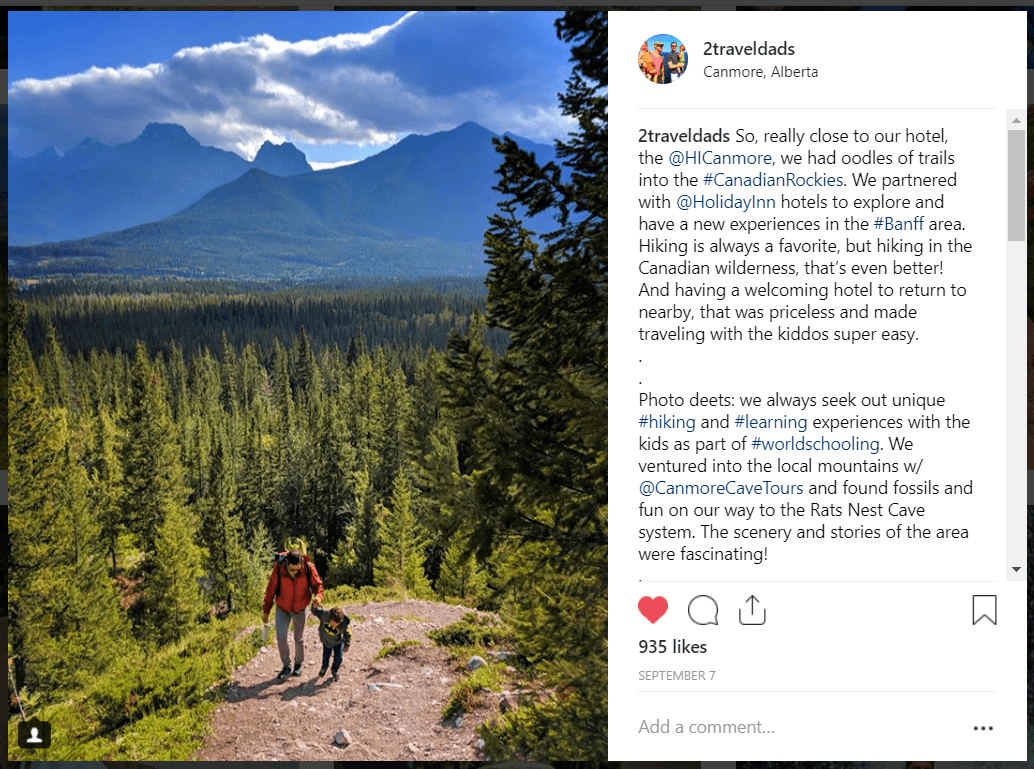Show tagged people icon on the photo
This screenshot has height=769, width=1034.
click(x=34, y=734)
